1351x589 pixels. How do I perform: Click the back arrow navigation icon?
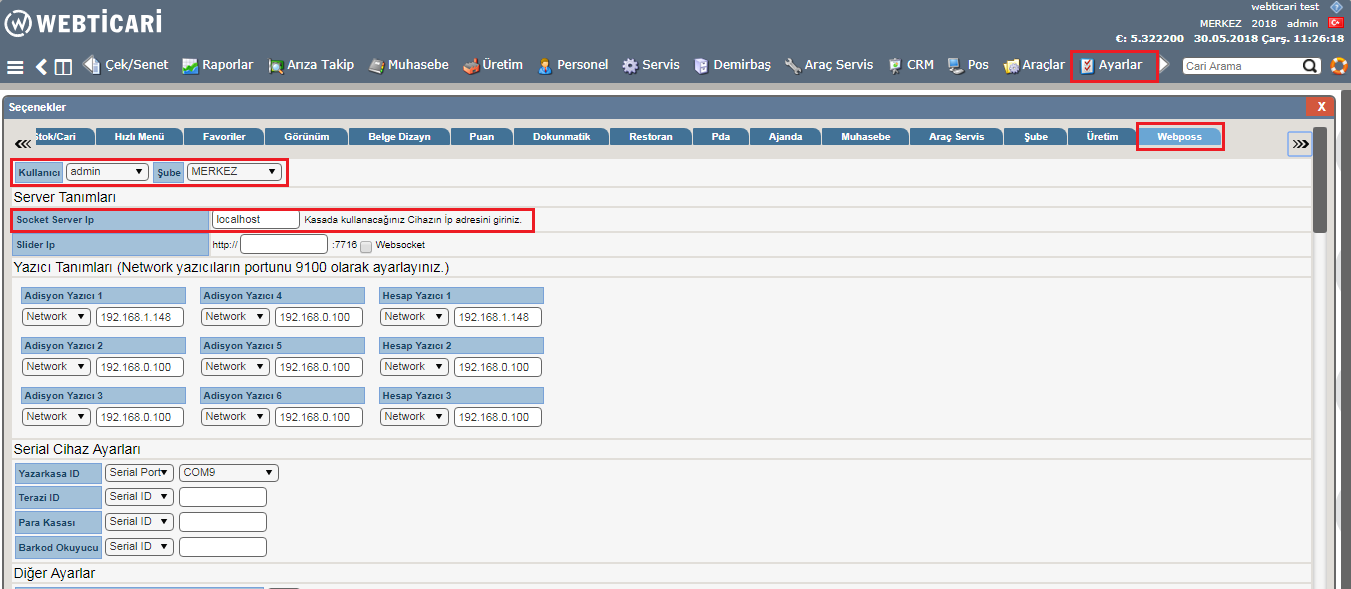(41, 67)
